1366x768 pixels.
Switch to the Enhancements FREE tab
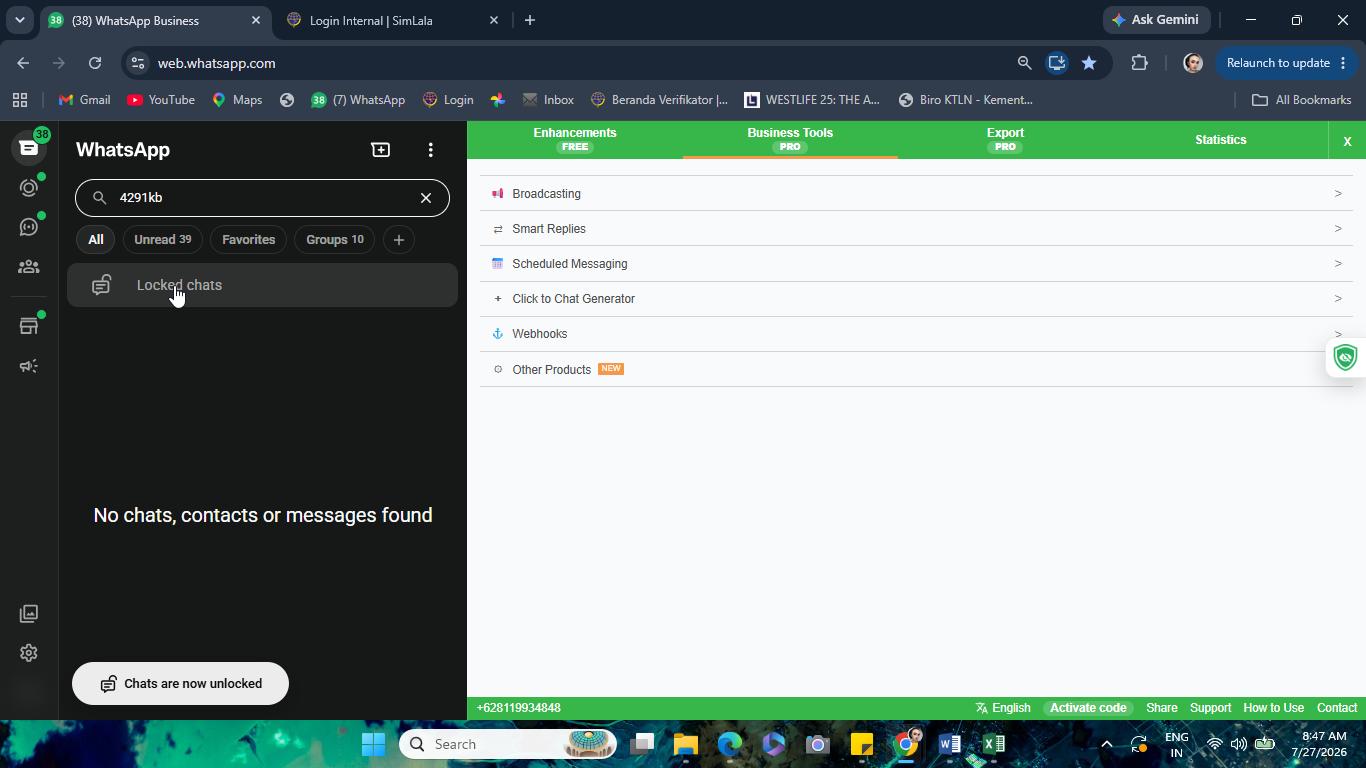[575, 139]
